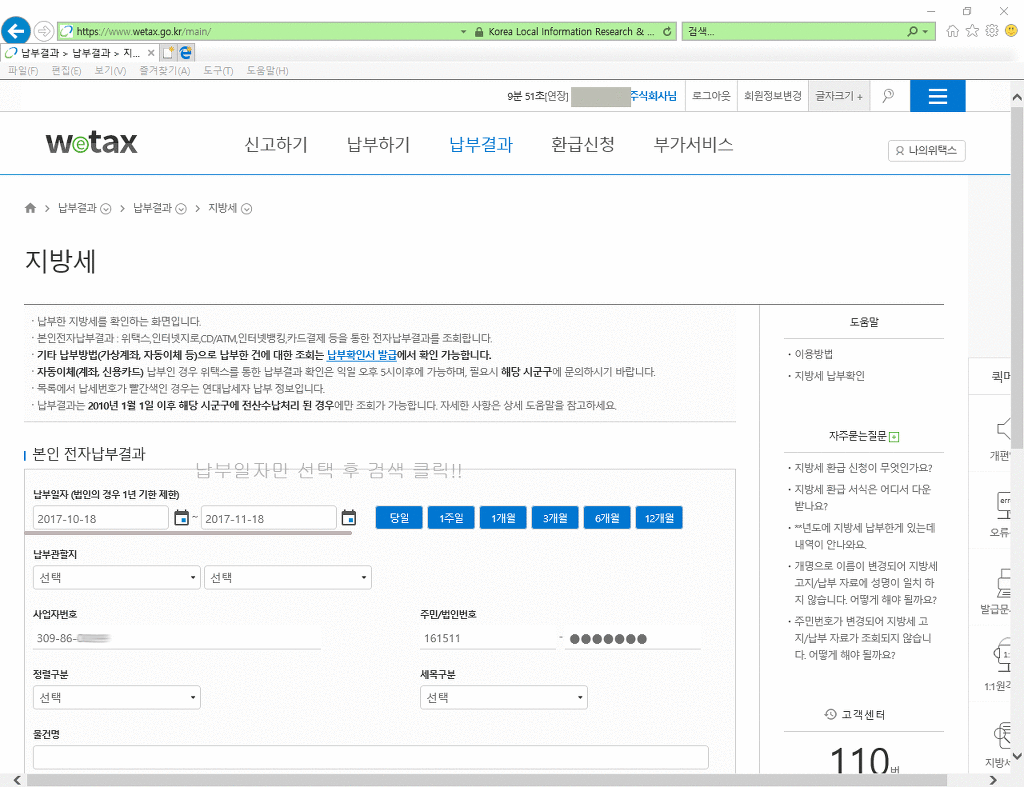Click the magnifier search icon in header
This screenshot has width=1024, height=787.
click(888, 96)
